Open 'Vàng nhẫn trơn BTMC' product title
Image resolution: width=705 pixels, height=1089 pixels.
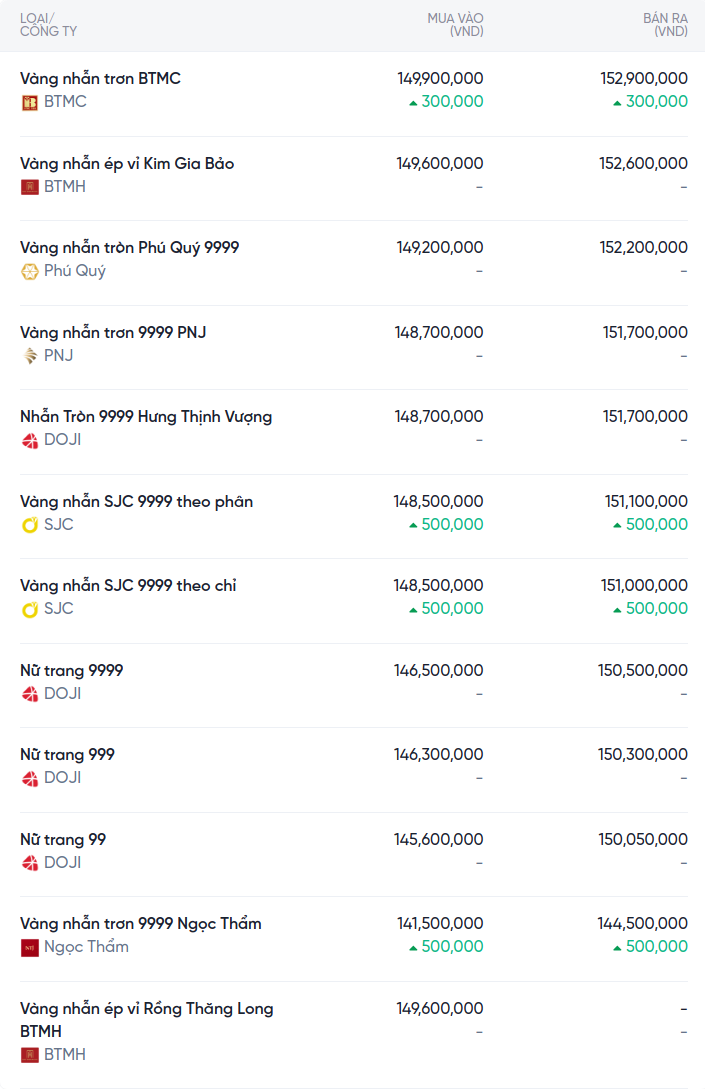click(100, 78)
